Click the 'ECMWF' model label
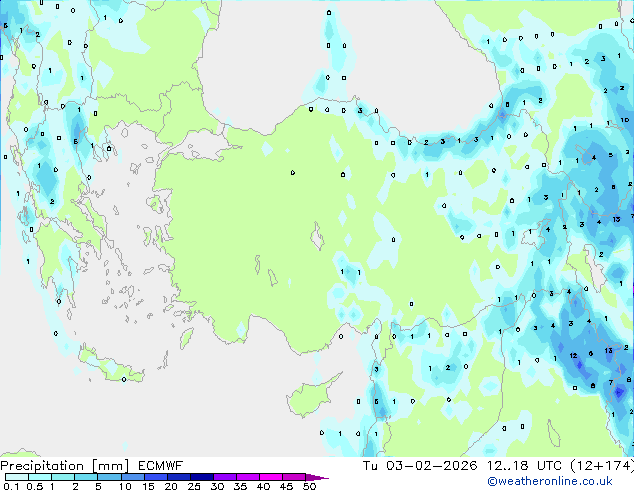 point(160,466)
